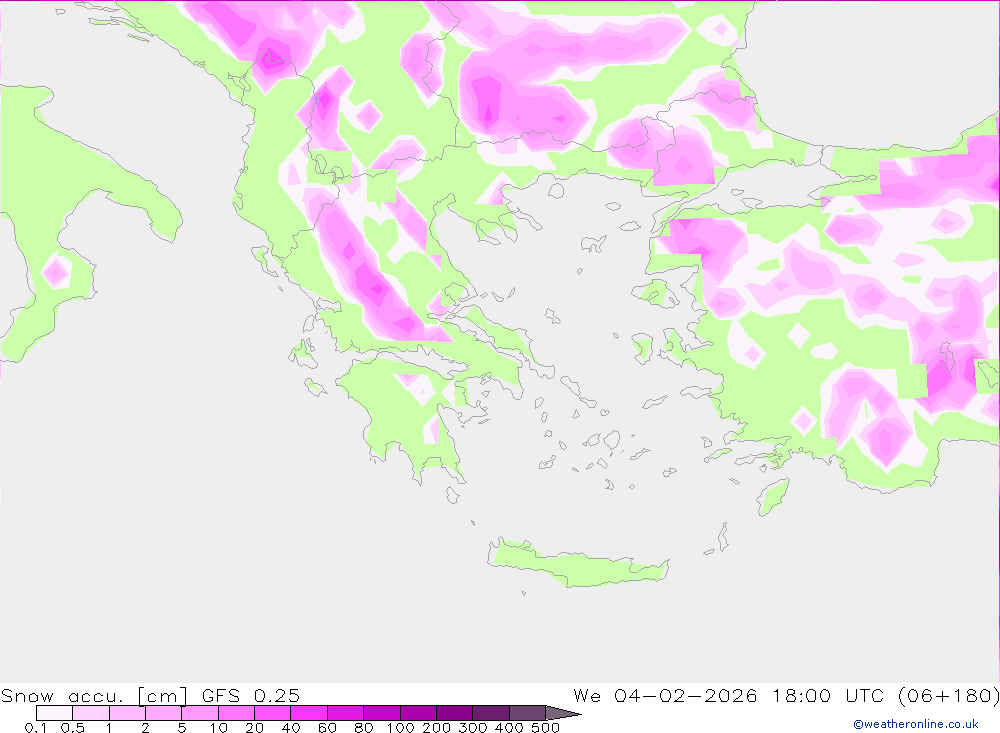This screenshot has width=1000, height=733.
Task: Click the '0.5' legend tick label
Action: click(72, 727)
